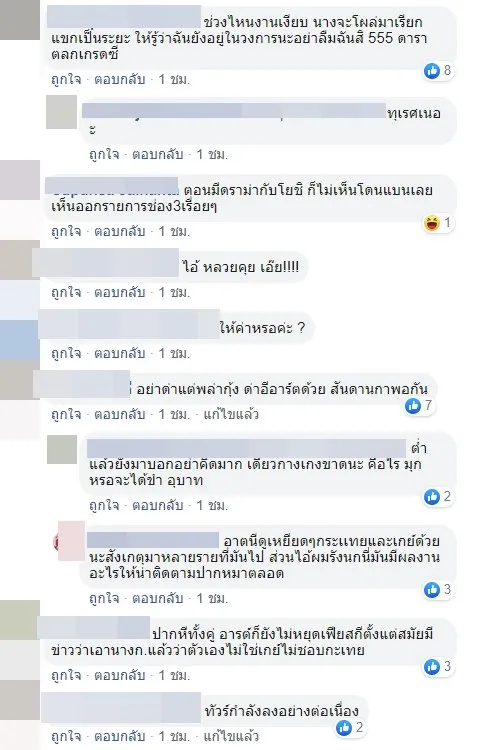The image size is (491, 750).
Task: Open profile picture of ทุเรศเนอะ reply author
Action: click(x=61, y=112)
